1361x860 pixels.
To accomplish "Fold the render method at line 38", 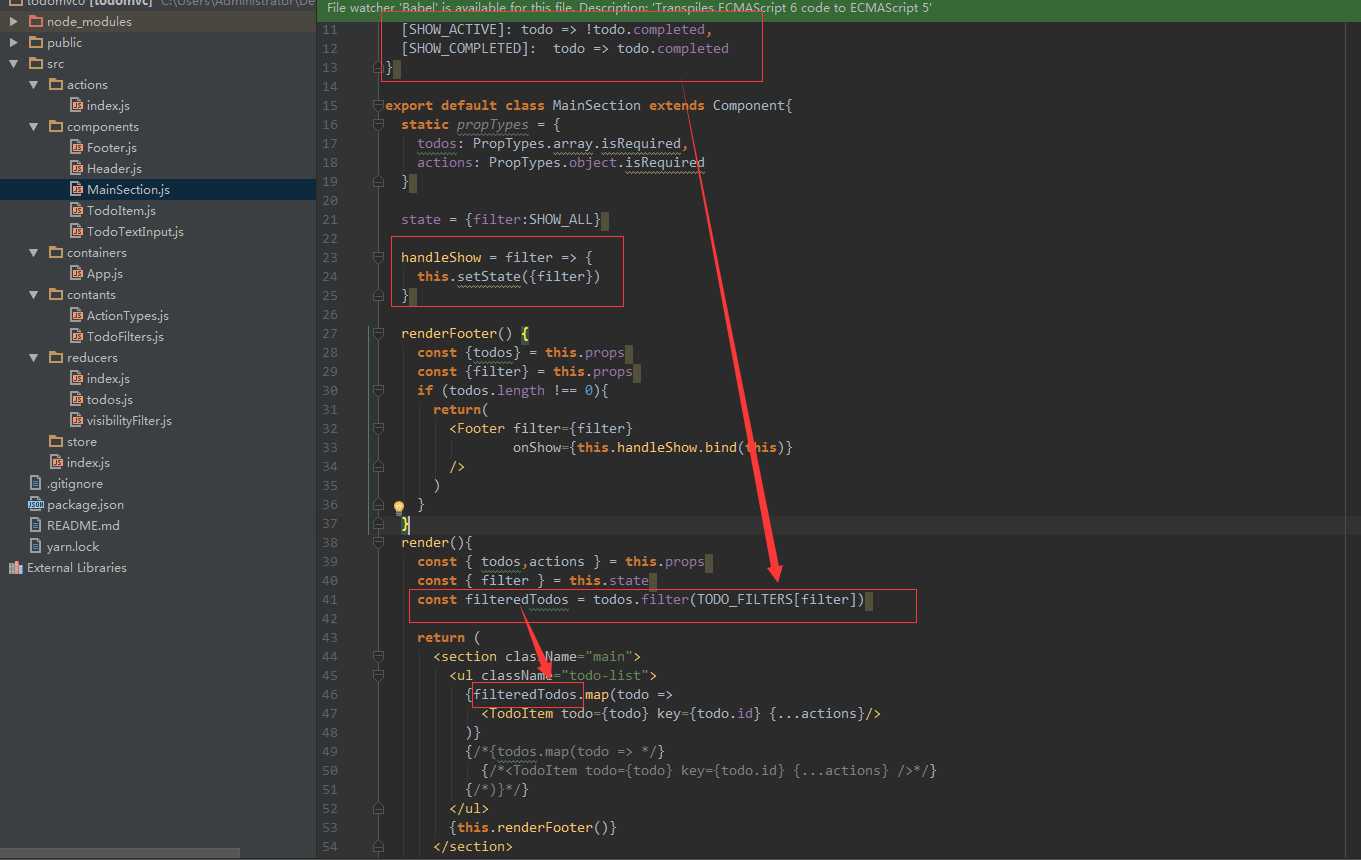I will (x=378, y=542).
